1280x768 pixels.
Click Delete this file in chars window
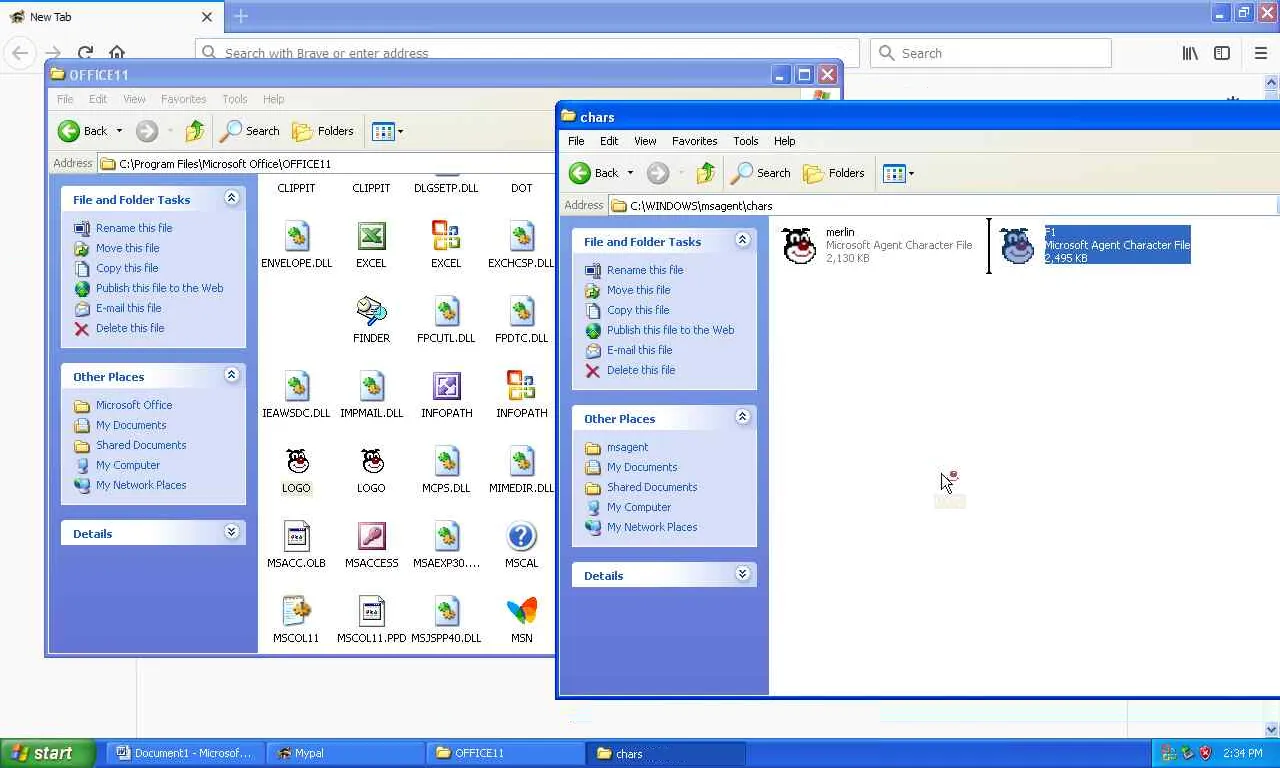coord(641,370)
